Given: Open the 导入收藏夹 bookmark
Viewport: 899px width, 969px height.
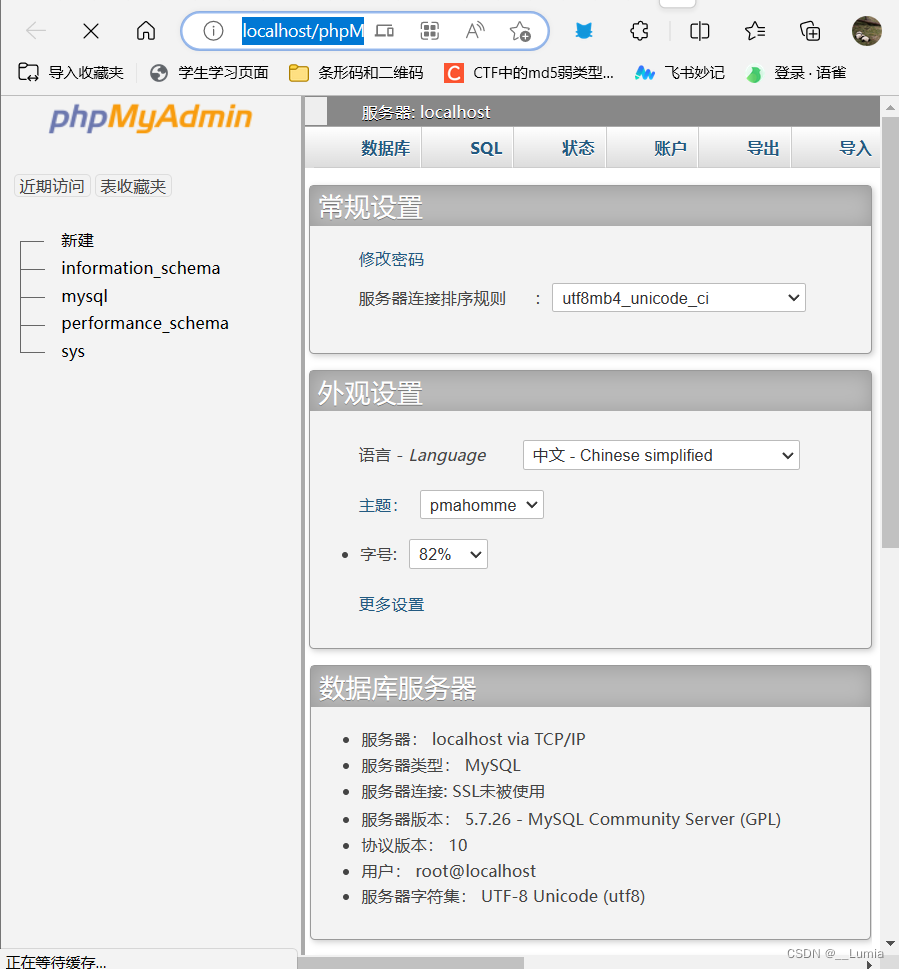Looking at the screenshot, I should [x=70, y=73].
